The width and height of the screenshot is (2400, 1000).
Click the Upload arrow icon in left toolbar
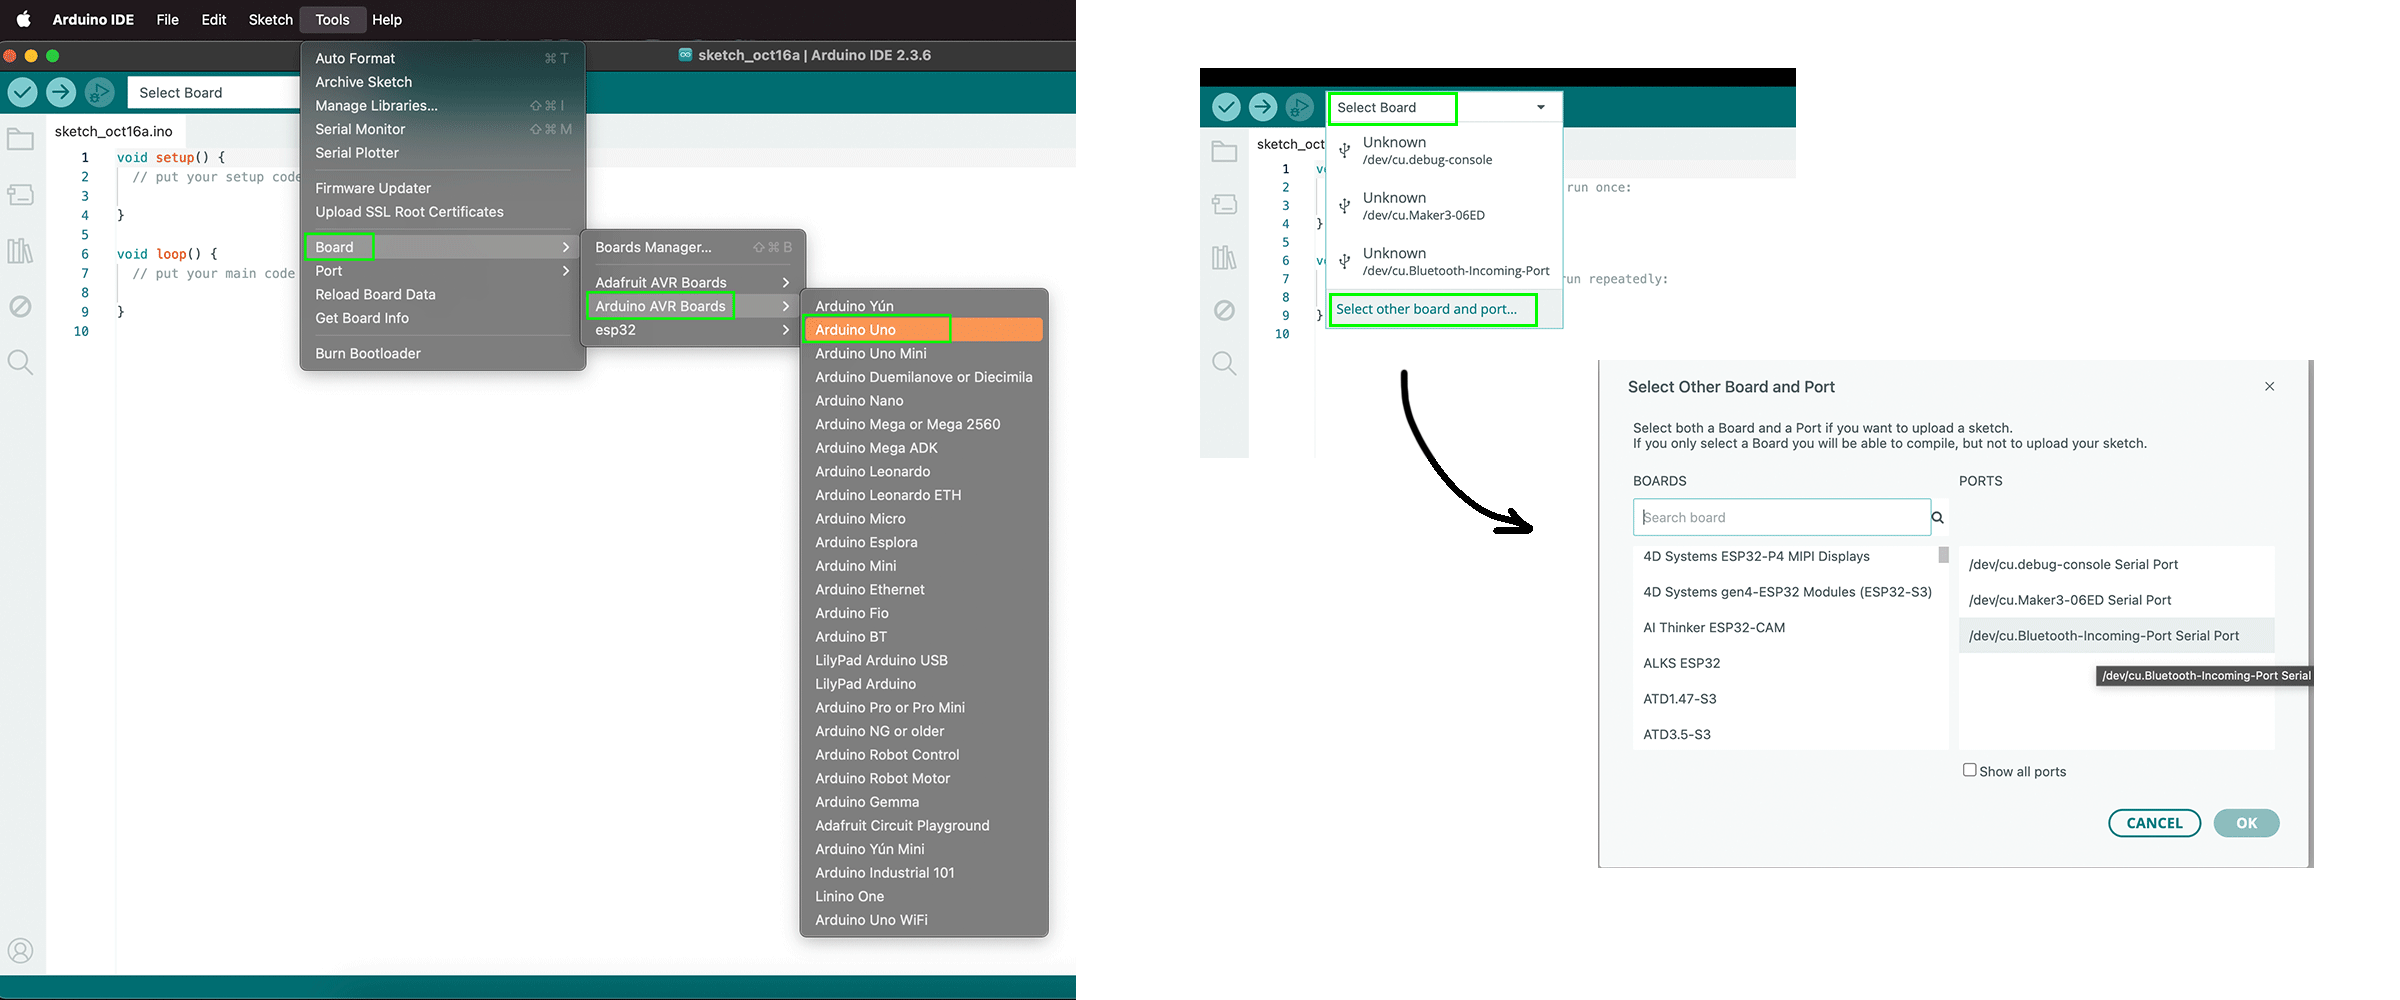pyautogui.click(x=61, y=92)
